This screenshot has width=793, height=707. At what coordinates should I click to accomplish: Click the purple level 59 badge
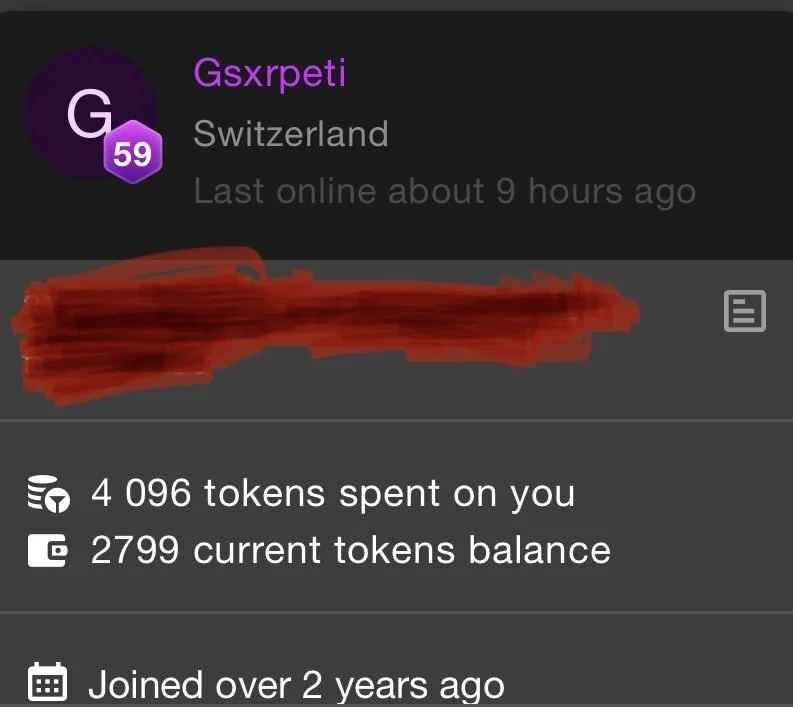tap(132, 153)
